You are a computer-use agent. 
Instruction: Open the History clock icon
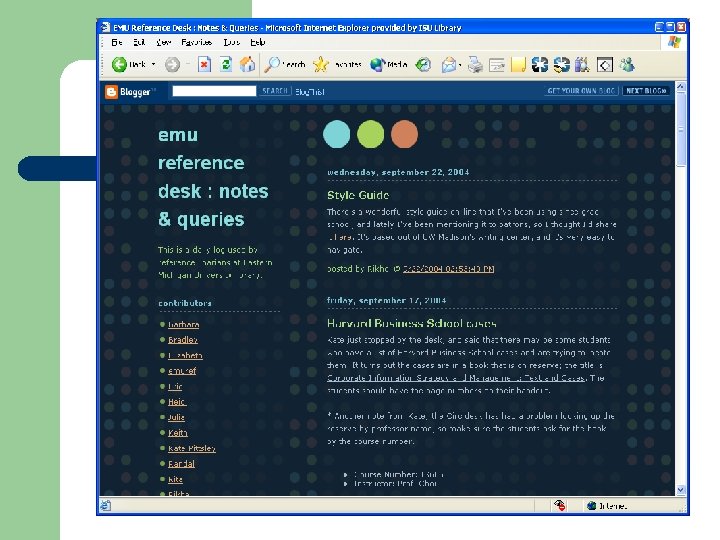423,65
